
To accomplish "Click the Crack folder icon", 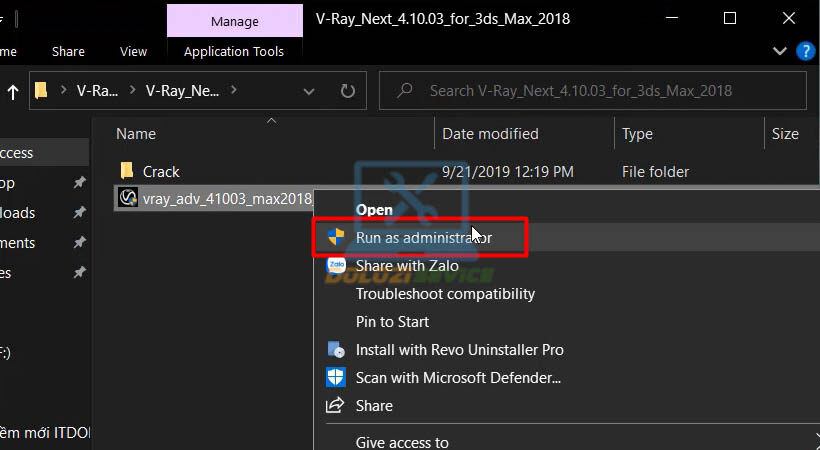I will click(x=127, y=171).
